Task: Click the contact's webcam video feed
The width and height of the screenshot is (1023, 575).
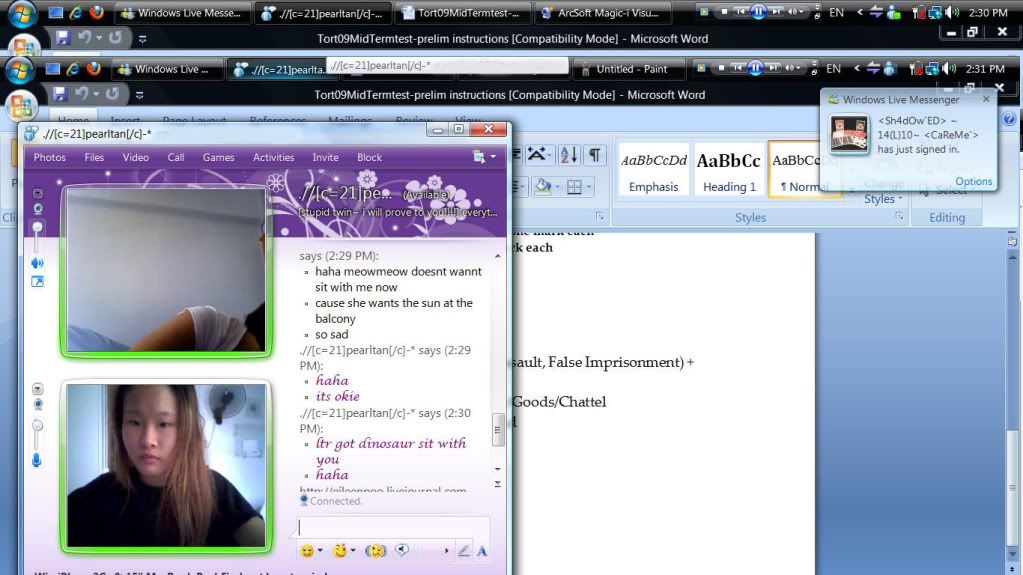Action: (166, 270)
